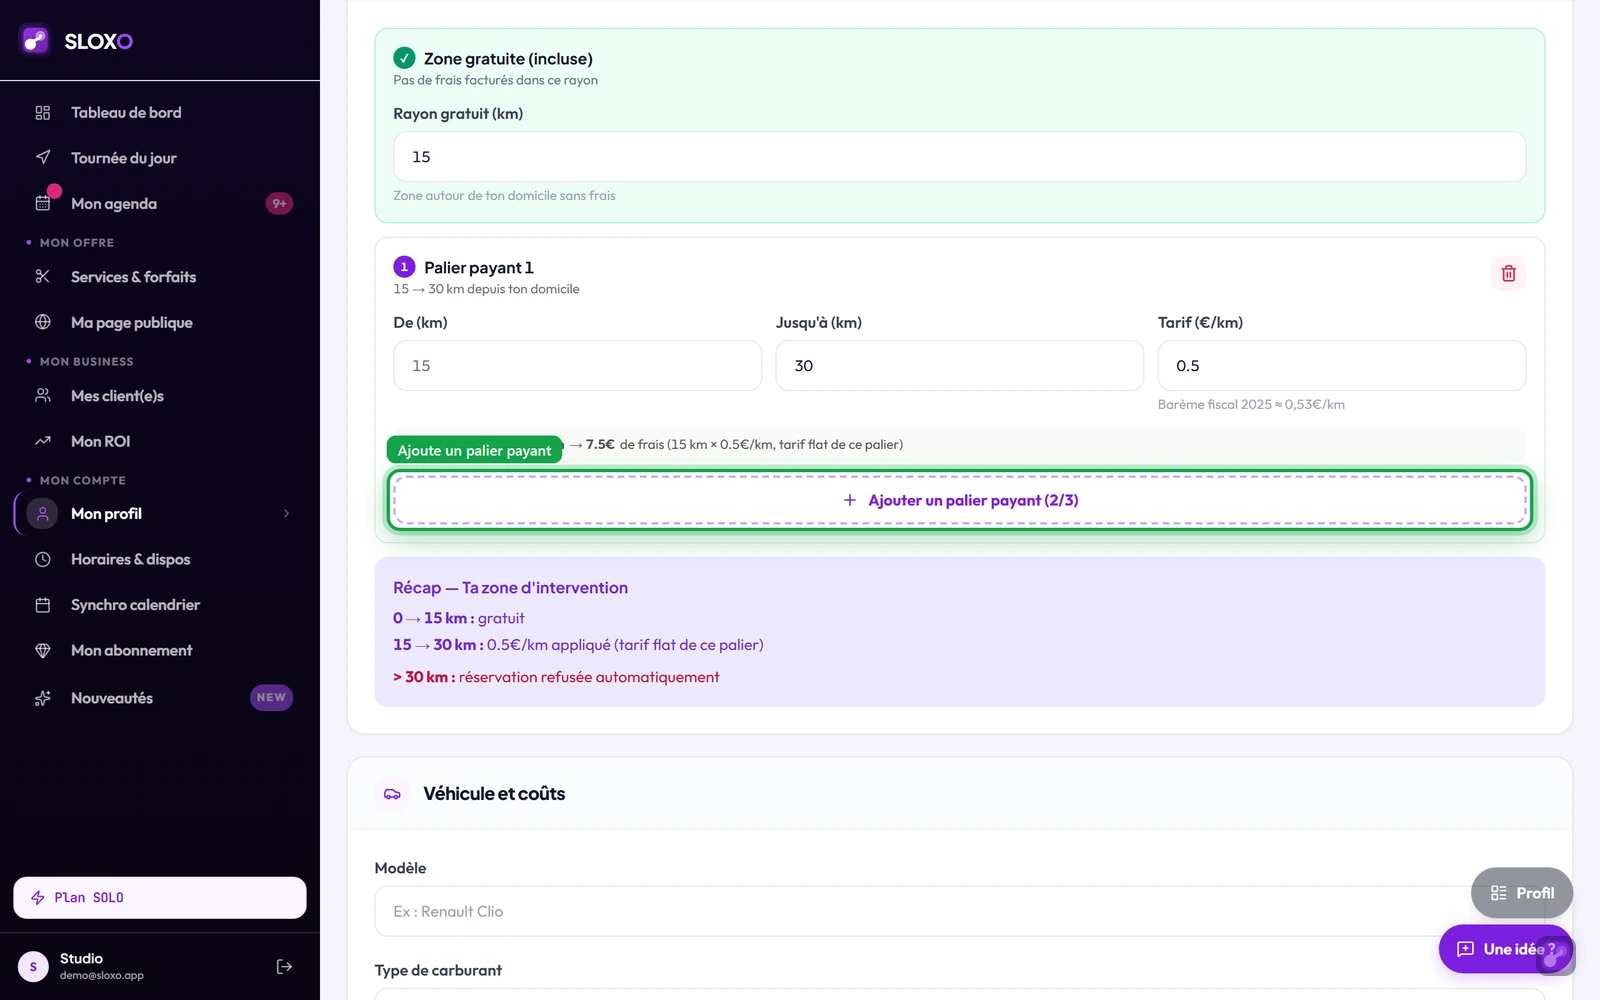Open Tableau de bord grid icon
The image size is (1600, 1000).
[43, 113]
